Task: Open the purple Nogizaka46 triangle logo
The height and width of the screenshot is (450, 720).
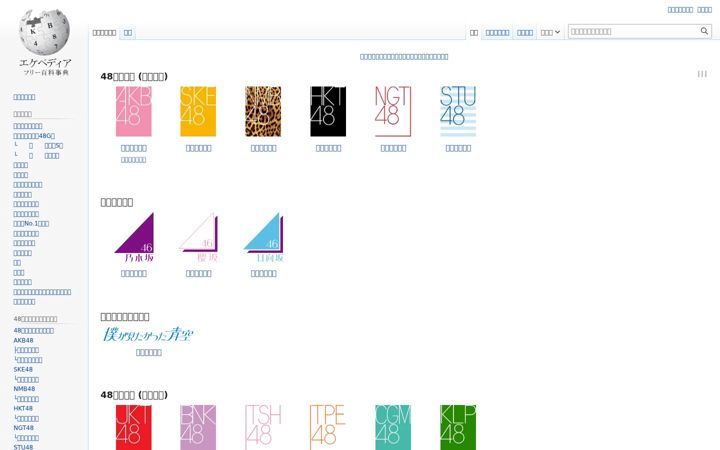Action: tap(134, 237)
